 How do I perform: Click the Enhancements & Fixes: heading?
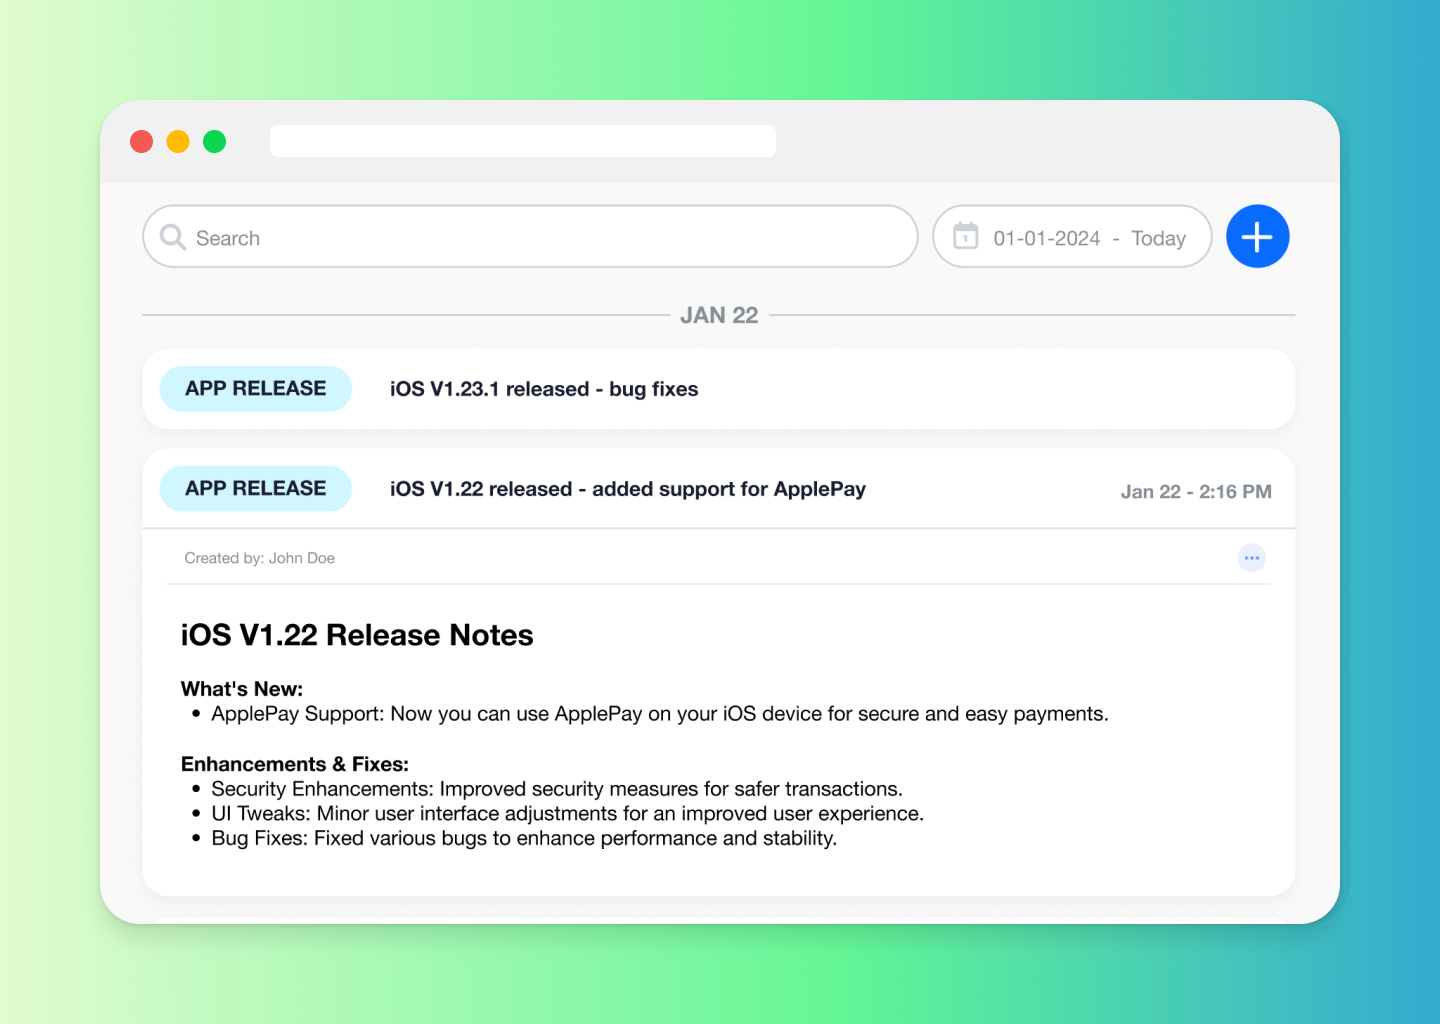click(x=295, y=764)
